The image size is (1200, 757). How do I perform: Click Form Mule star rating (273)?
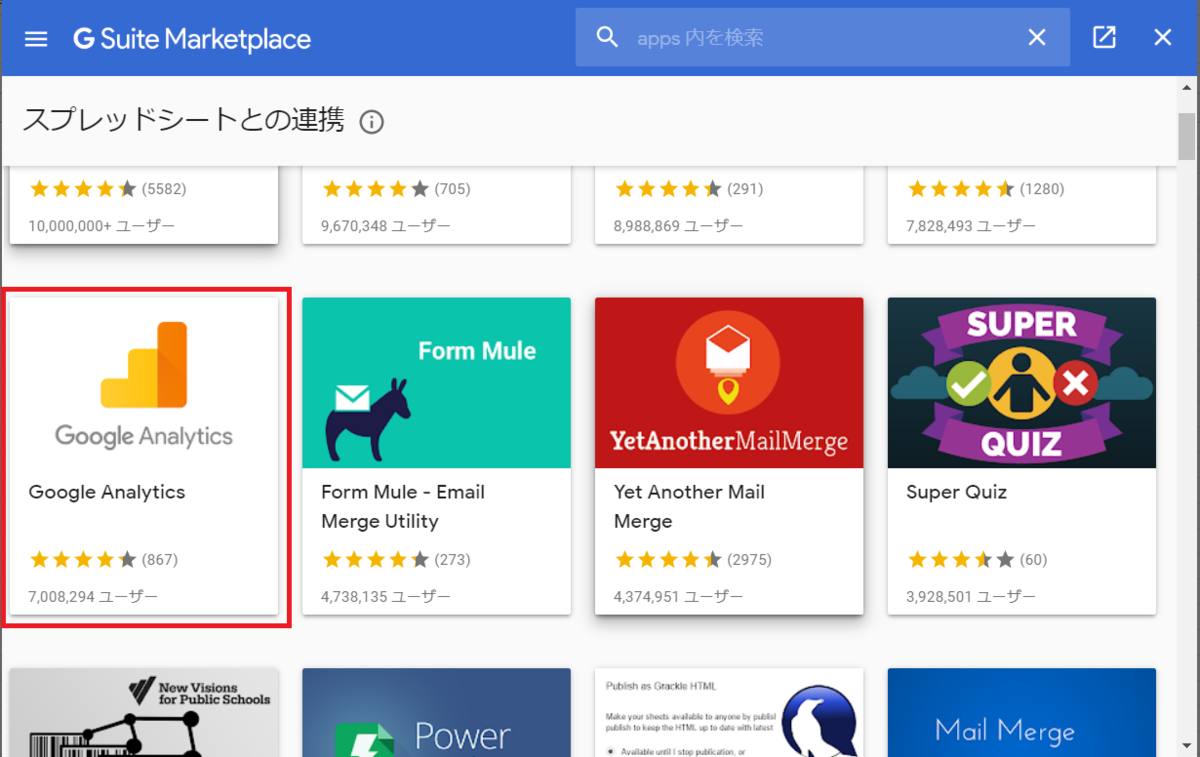click(396, 560)
